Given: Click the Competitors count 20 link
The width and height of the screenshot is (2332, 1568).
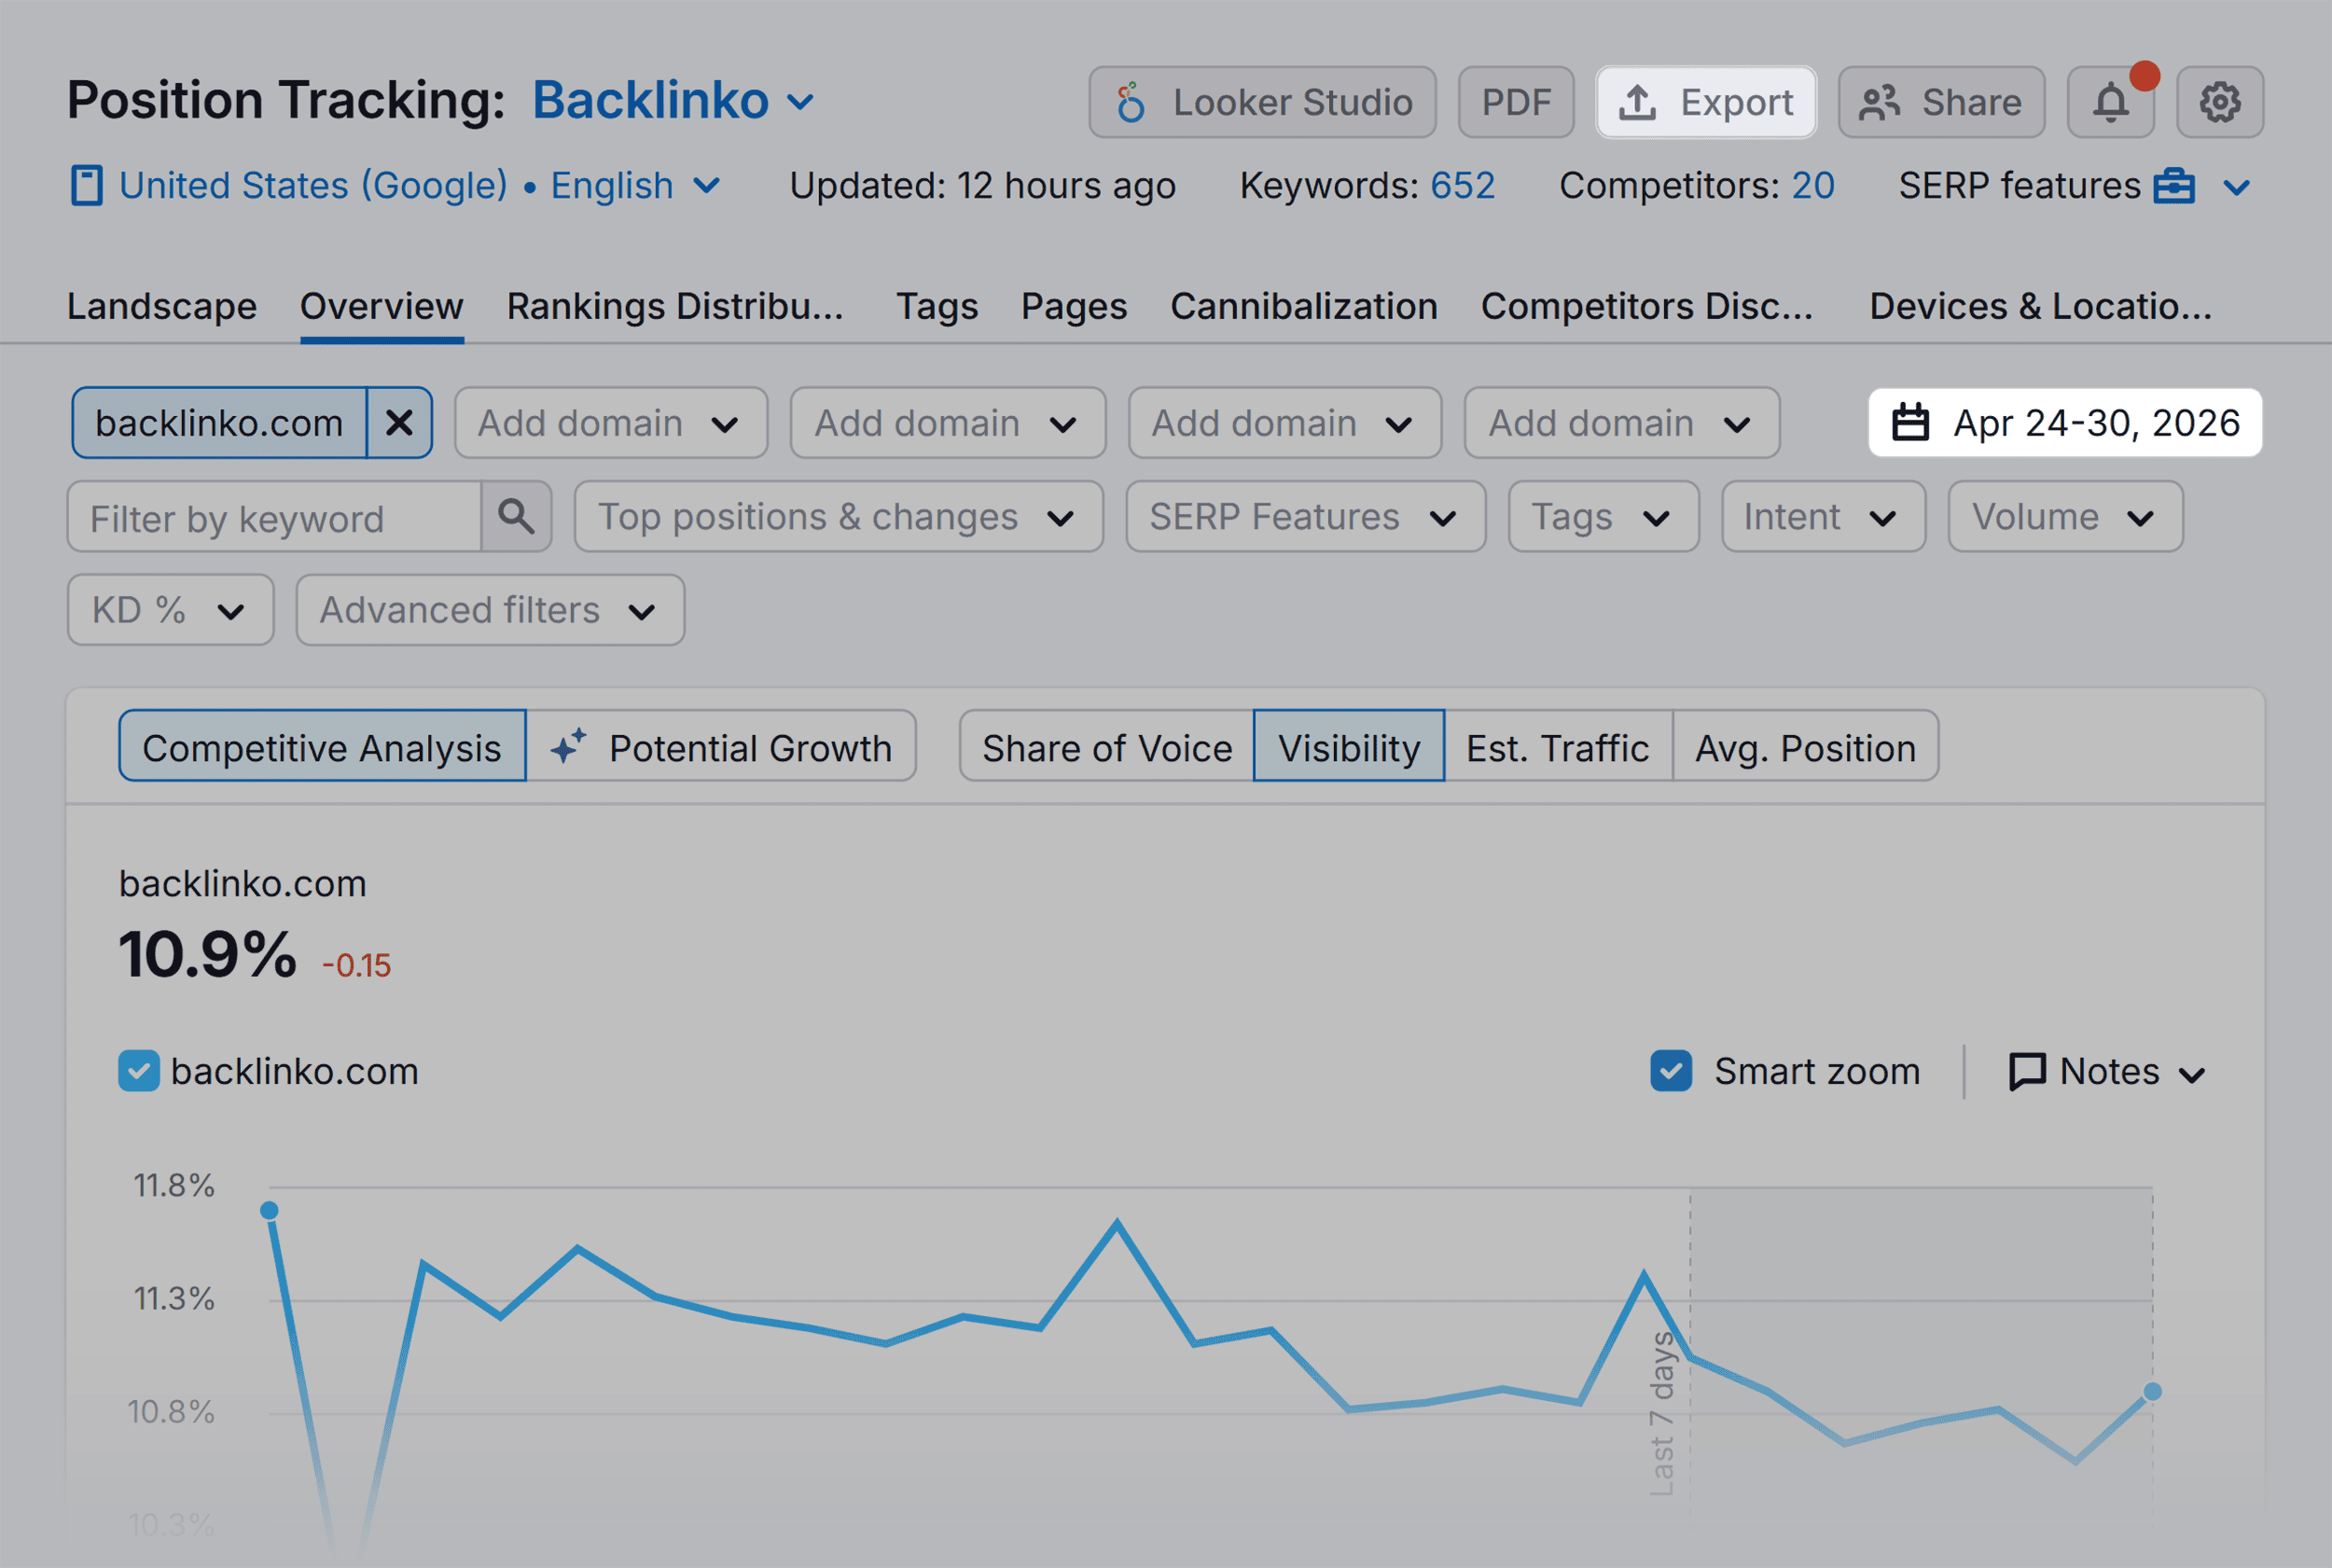Looking at the screenshot, I should point(1813,186).
